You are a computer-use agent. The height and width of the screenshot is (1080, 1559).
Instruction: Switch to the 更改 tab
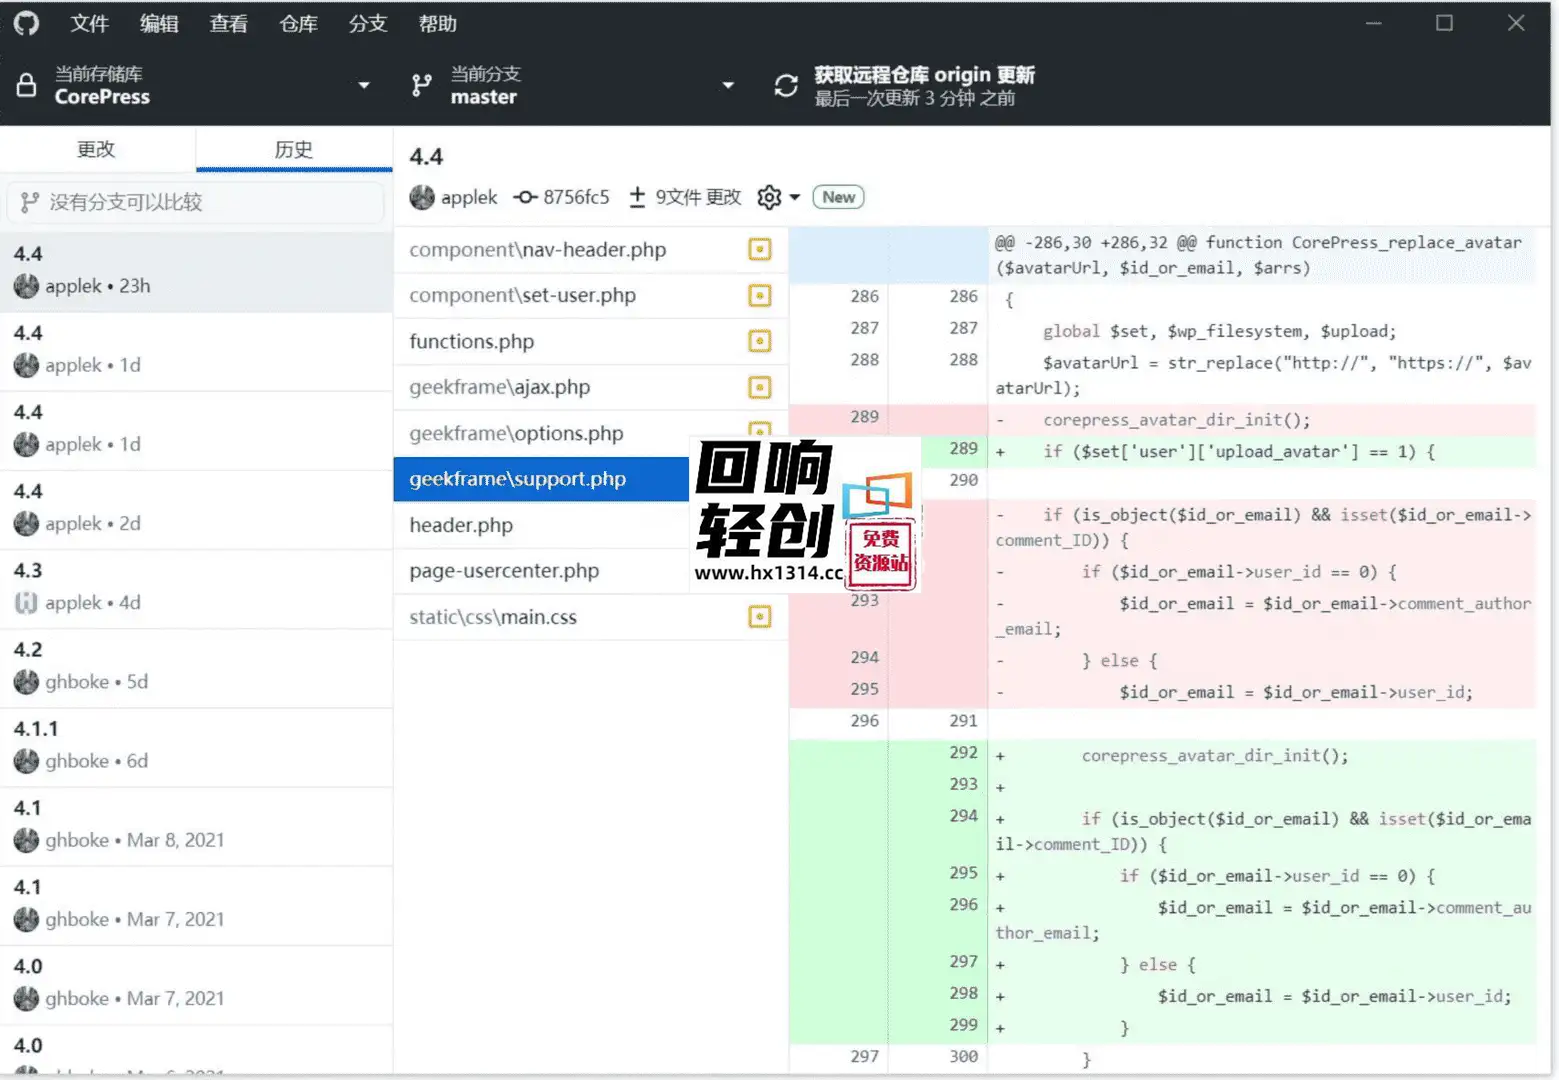[x=97, y=149]
